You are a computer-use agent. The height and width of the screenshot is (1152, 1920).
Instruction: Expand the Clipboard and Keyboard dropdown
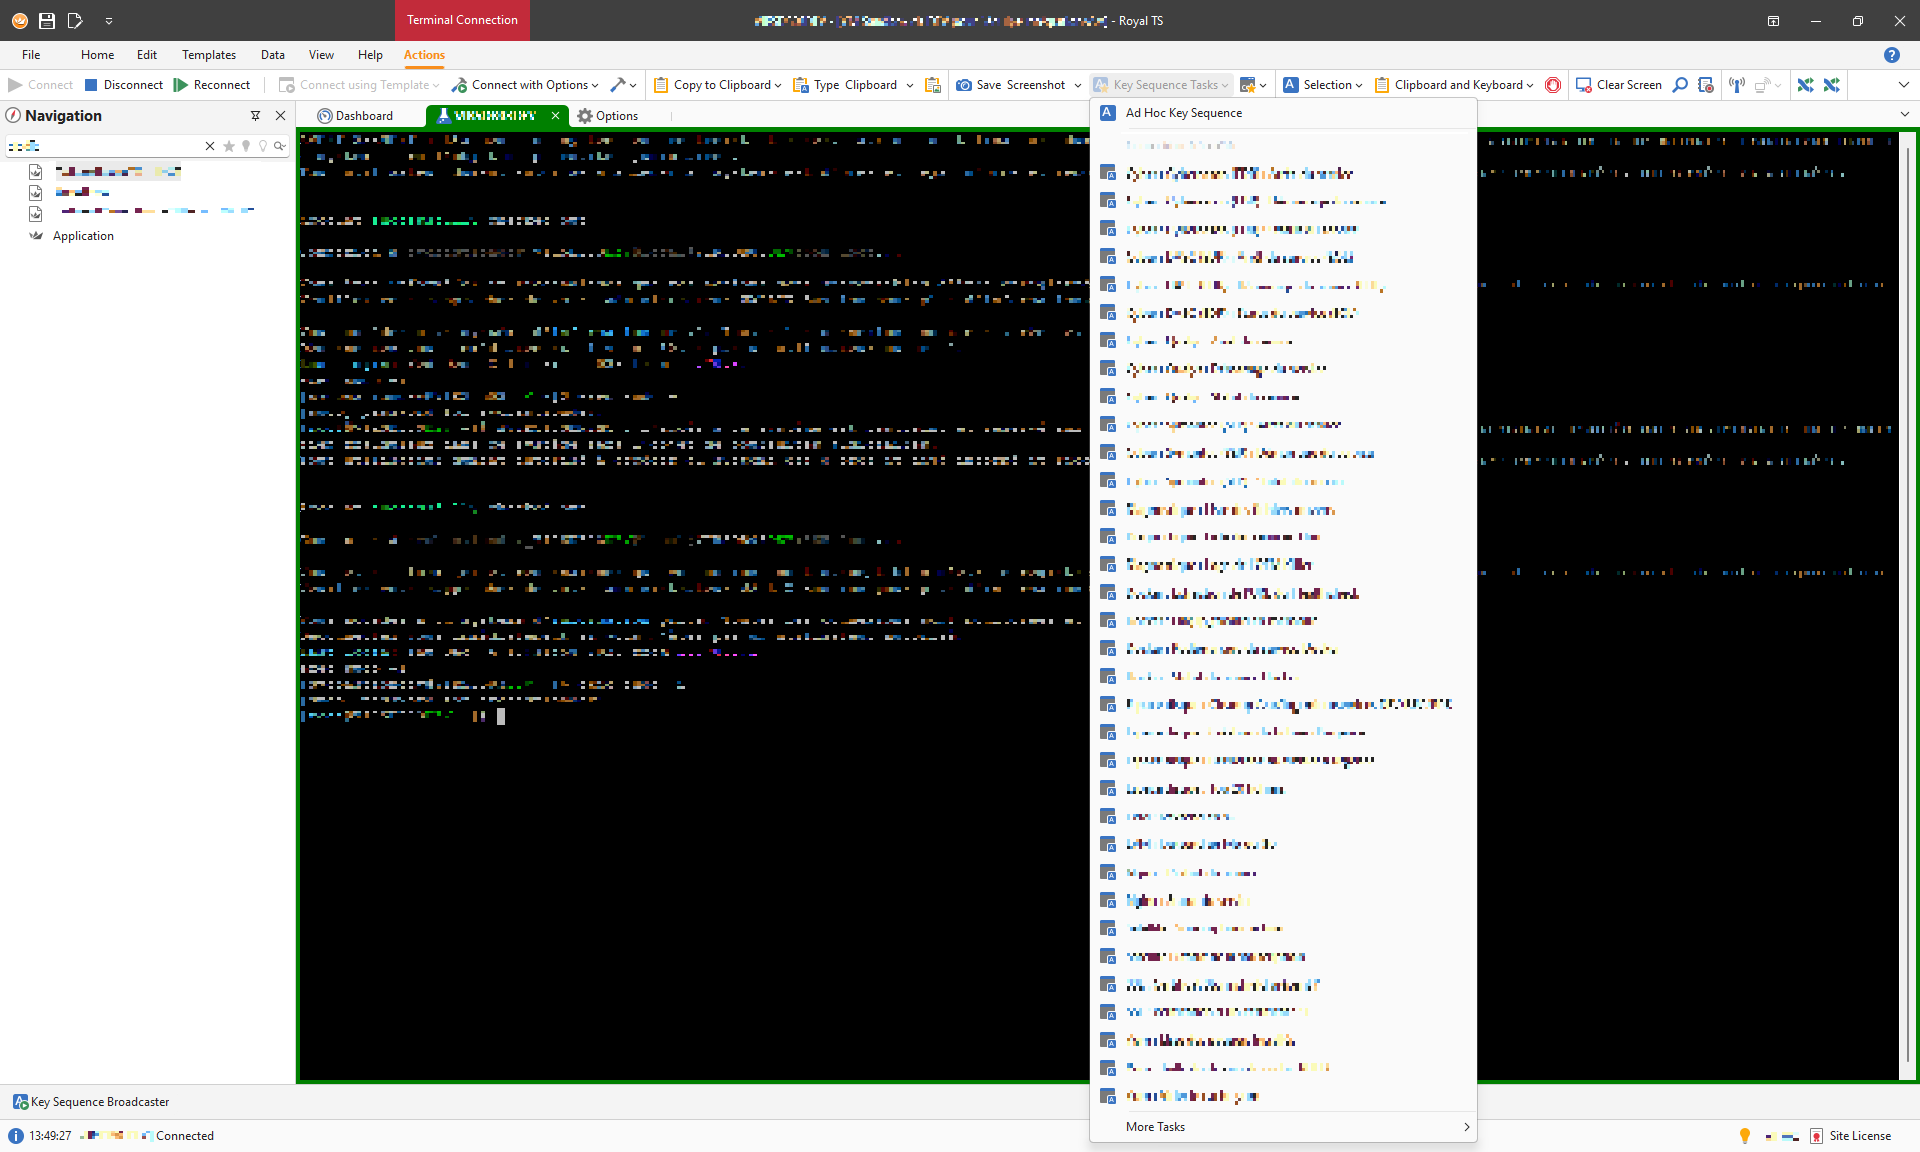coord(1530,85)
